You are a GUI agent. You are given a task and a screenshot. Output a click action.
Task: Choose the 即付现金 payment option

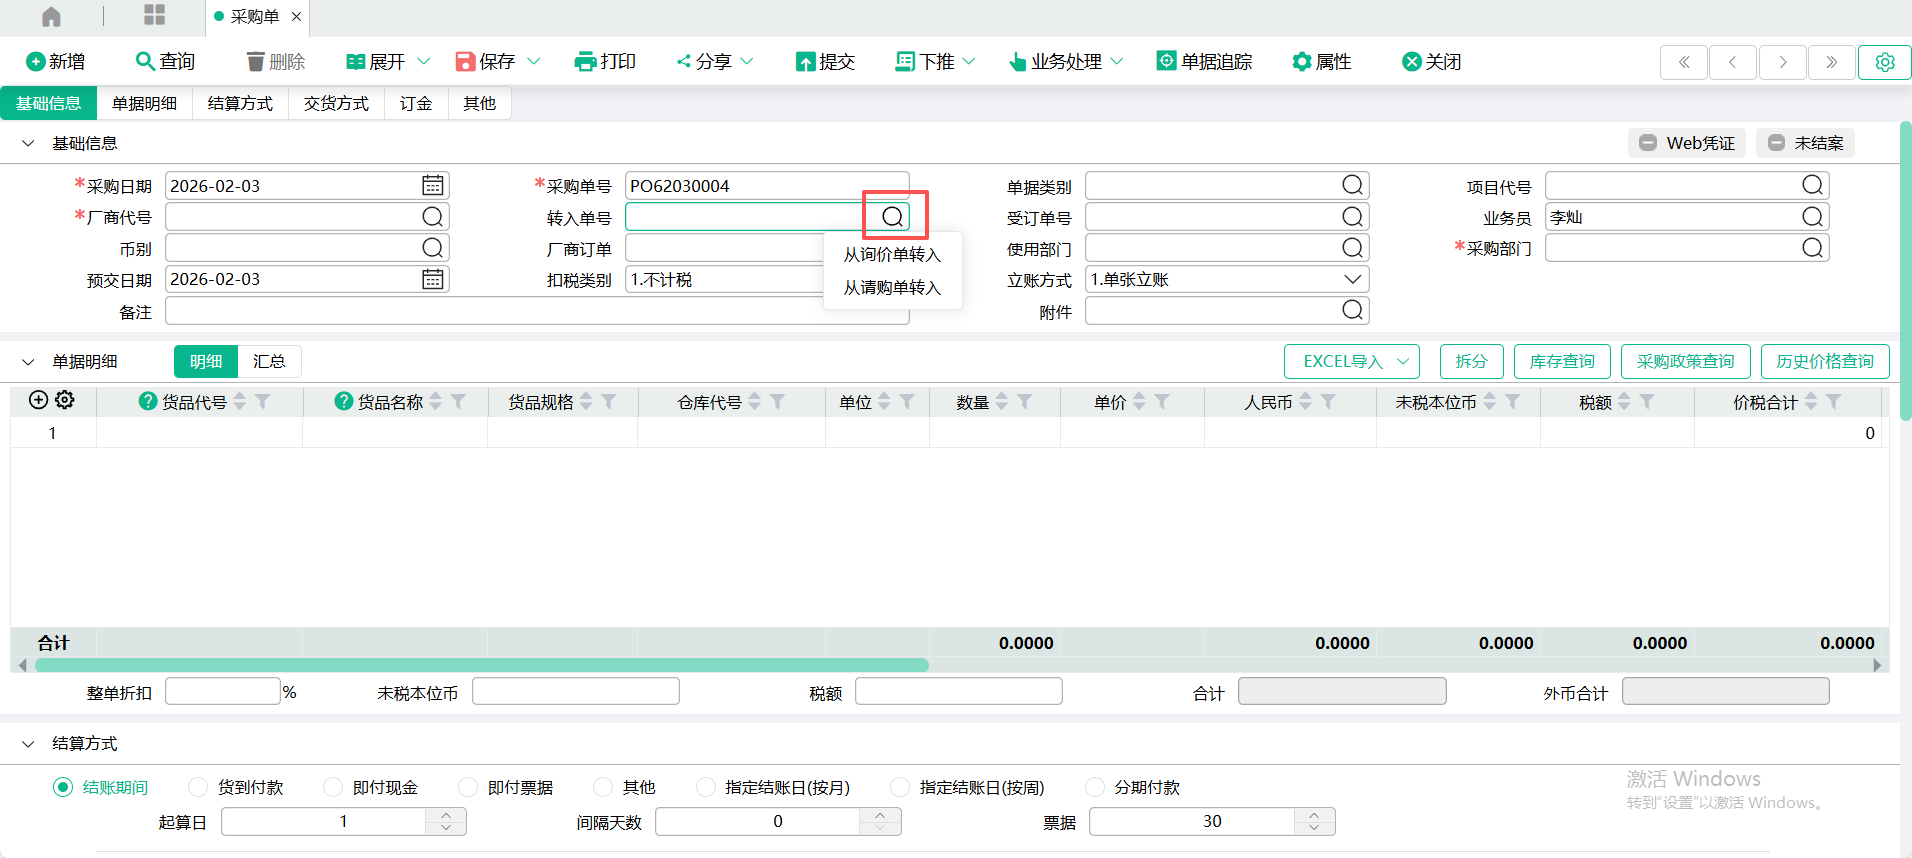[x=333, y=787]
